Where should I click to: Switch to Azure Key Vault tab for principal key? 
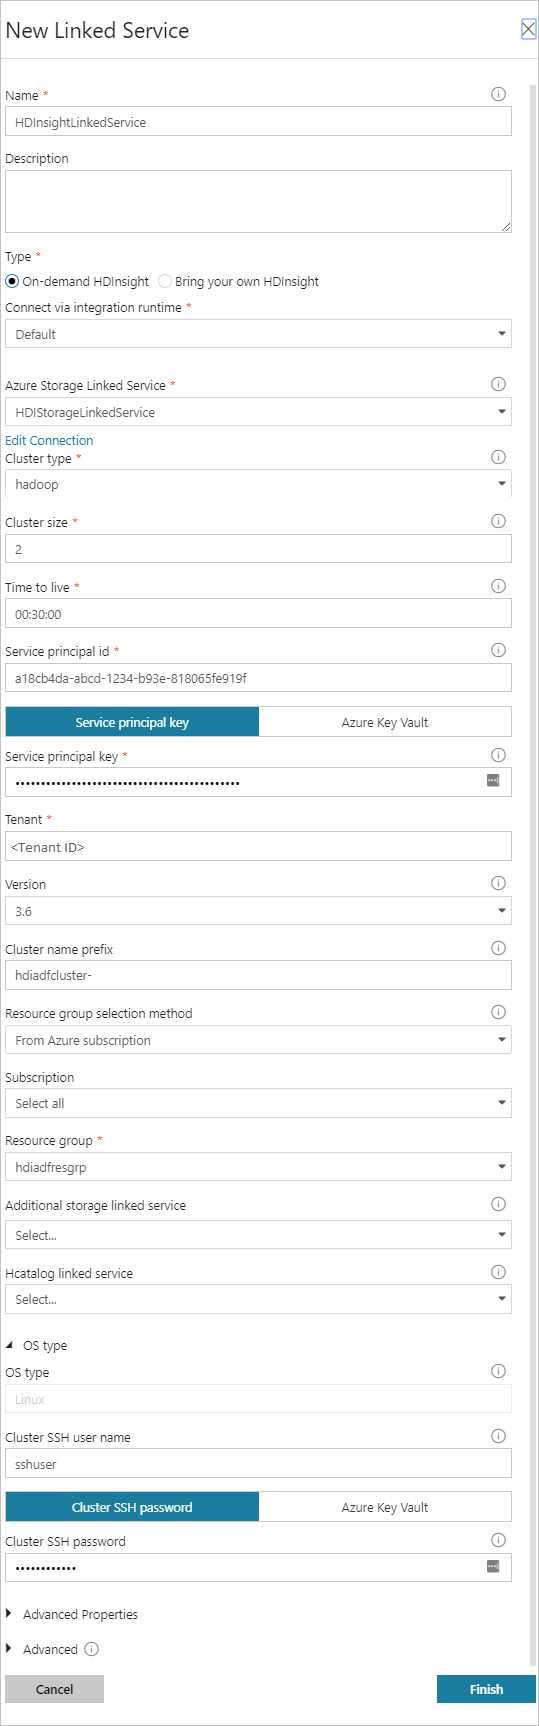click(385, 722)
